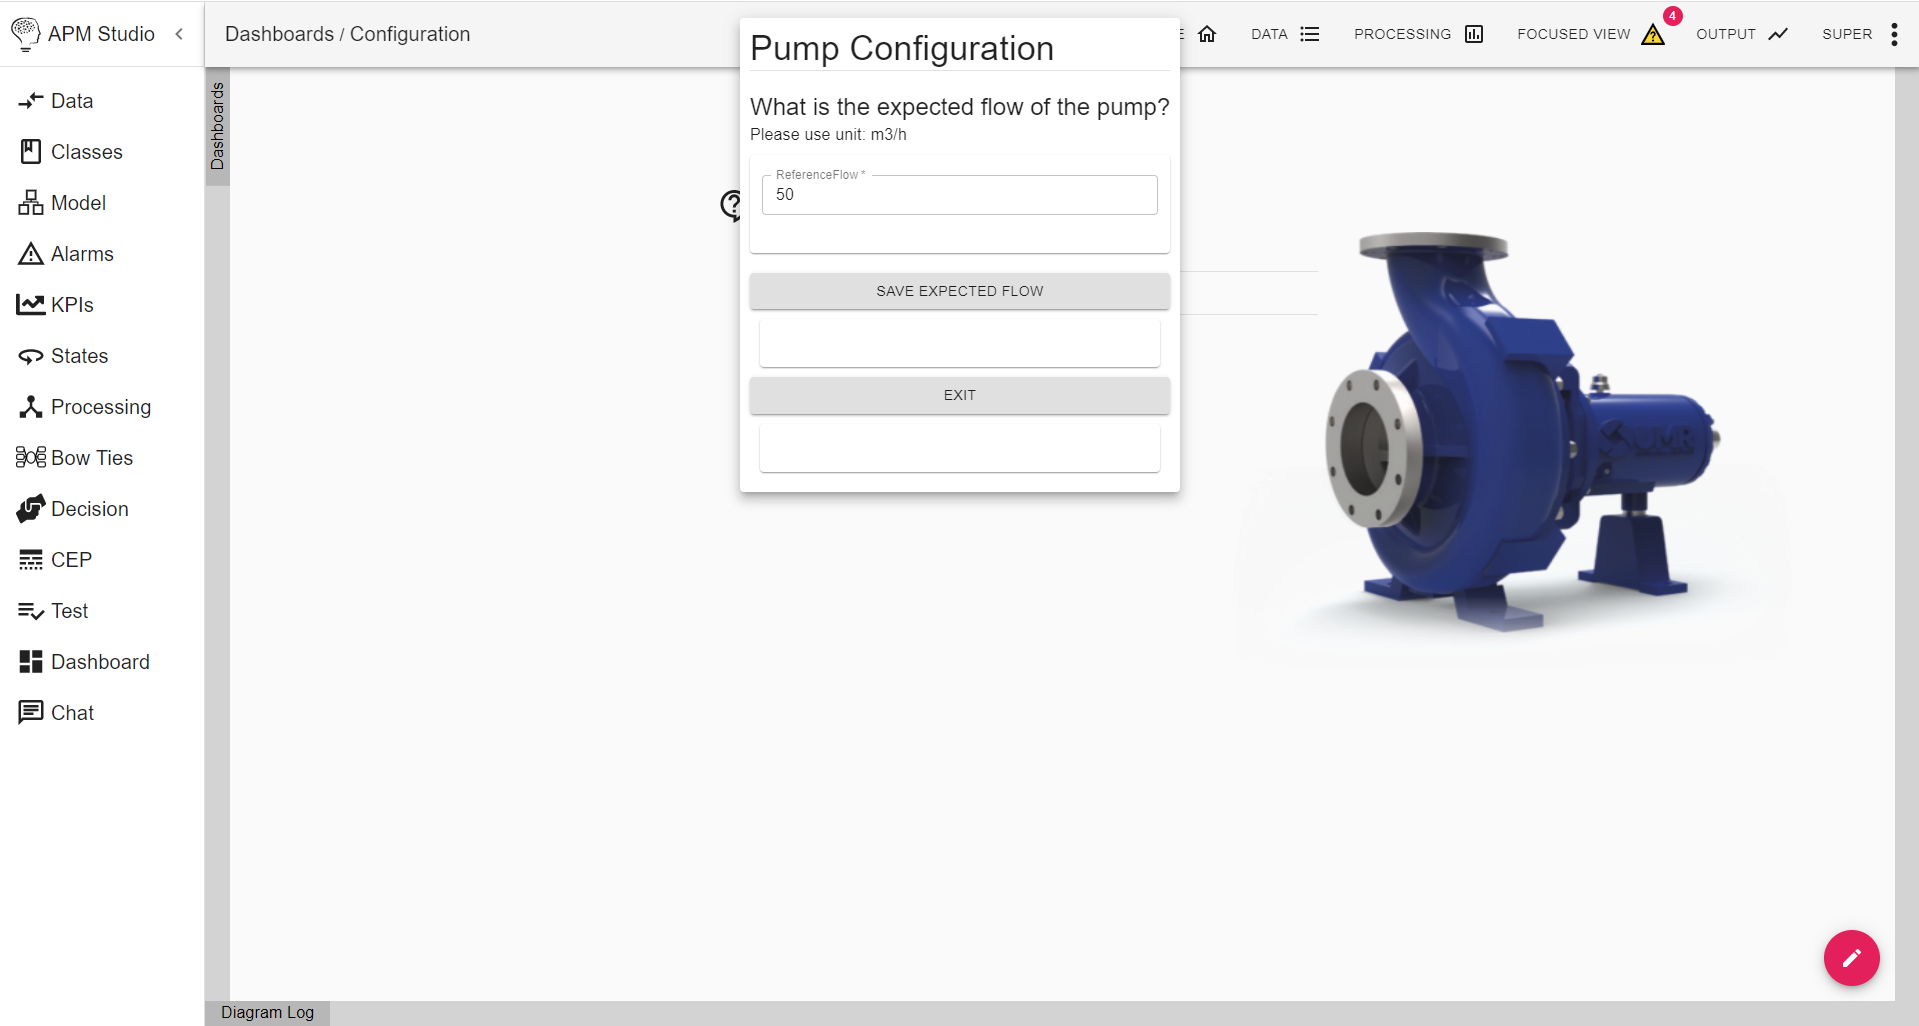The width and height of the screenshot is (1919, 1026).
Task: Open the Output trend-line icon
Action: [x=1779, y=33]
